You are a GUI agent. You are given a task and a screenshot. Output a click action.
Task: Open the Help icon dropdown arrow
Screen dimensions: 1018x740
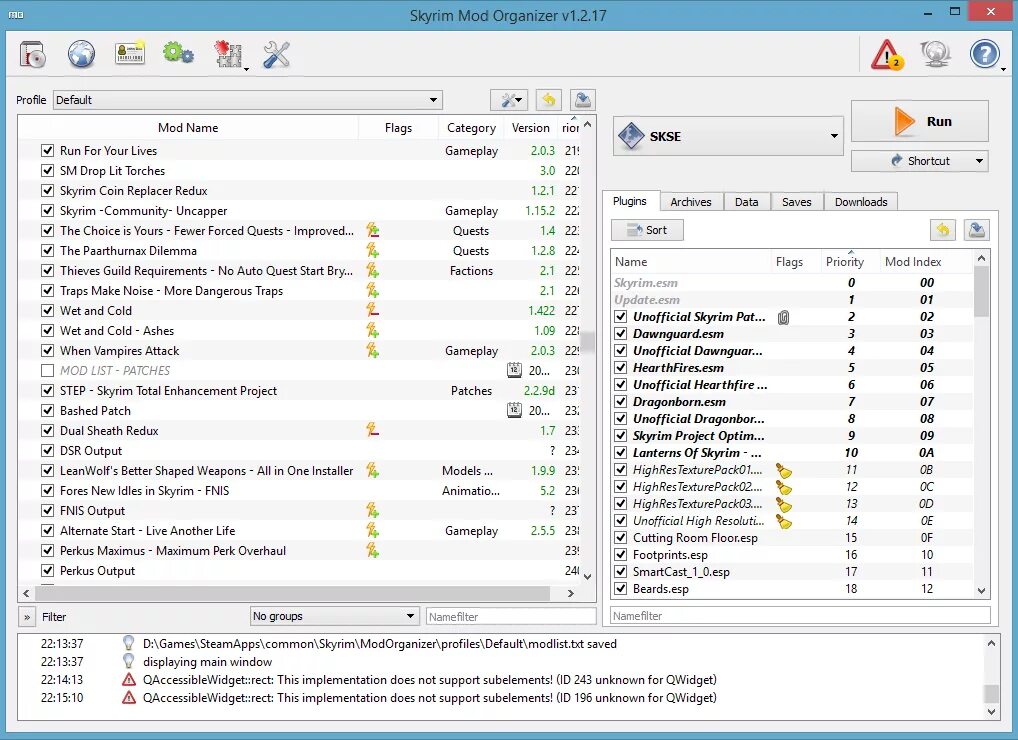[1004, 69]
